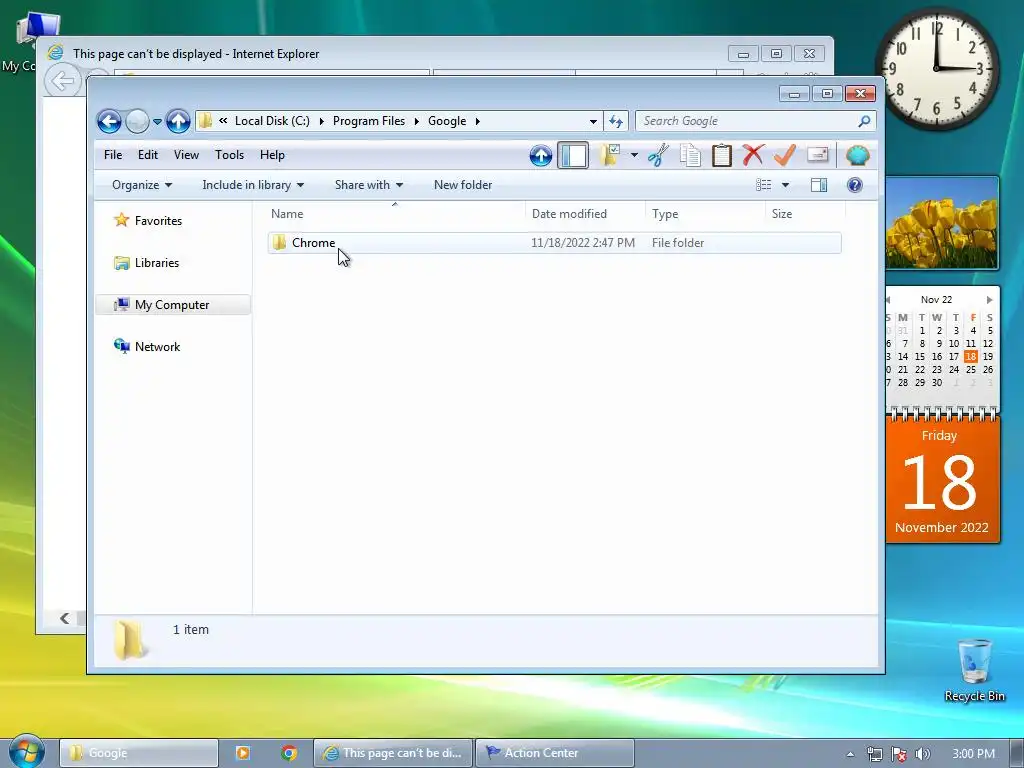Open Include in library dropdown

253,185
